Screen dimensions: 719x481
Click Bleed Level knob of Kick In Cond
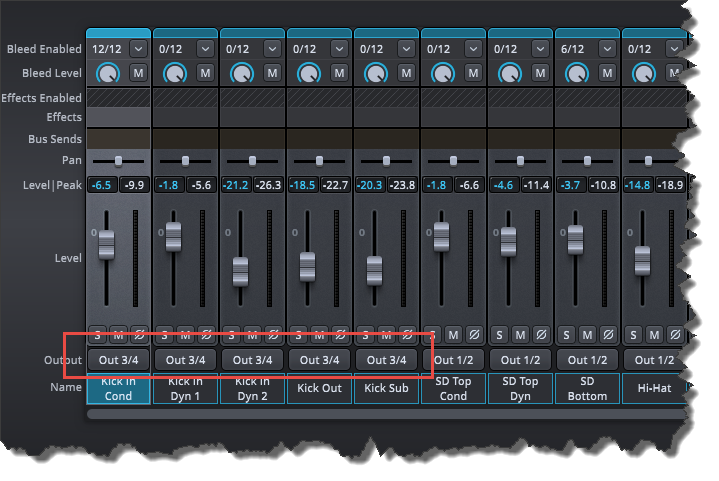click(x=108, y=72)
